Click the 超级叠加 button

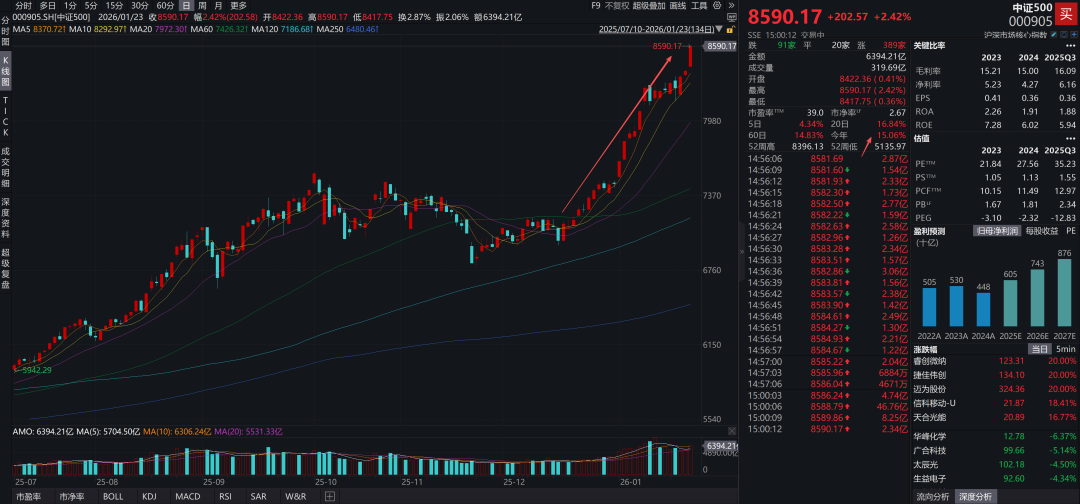point(650,5)
